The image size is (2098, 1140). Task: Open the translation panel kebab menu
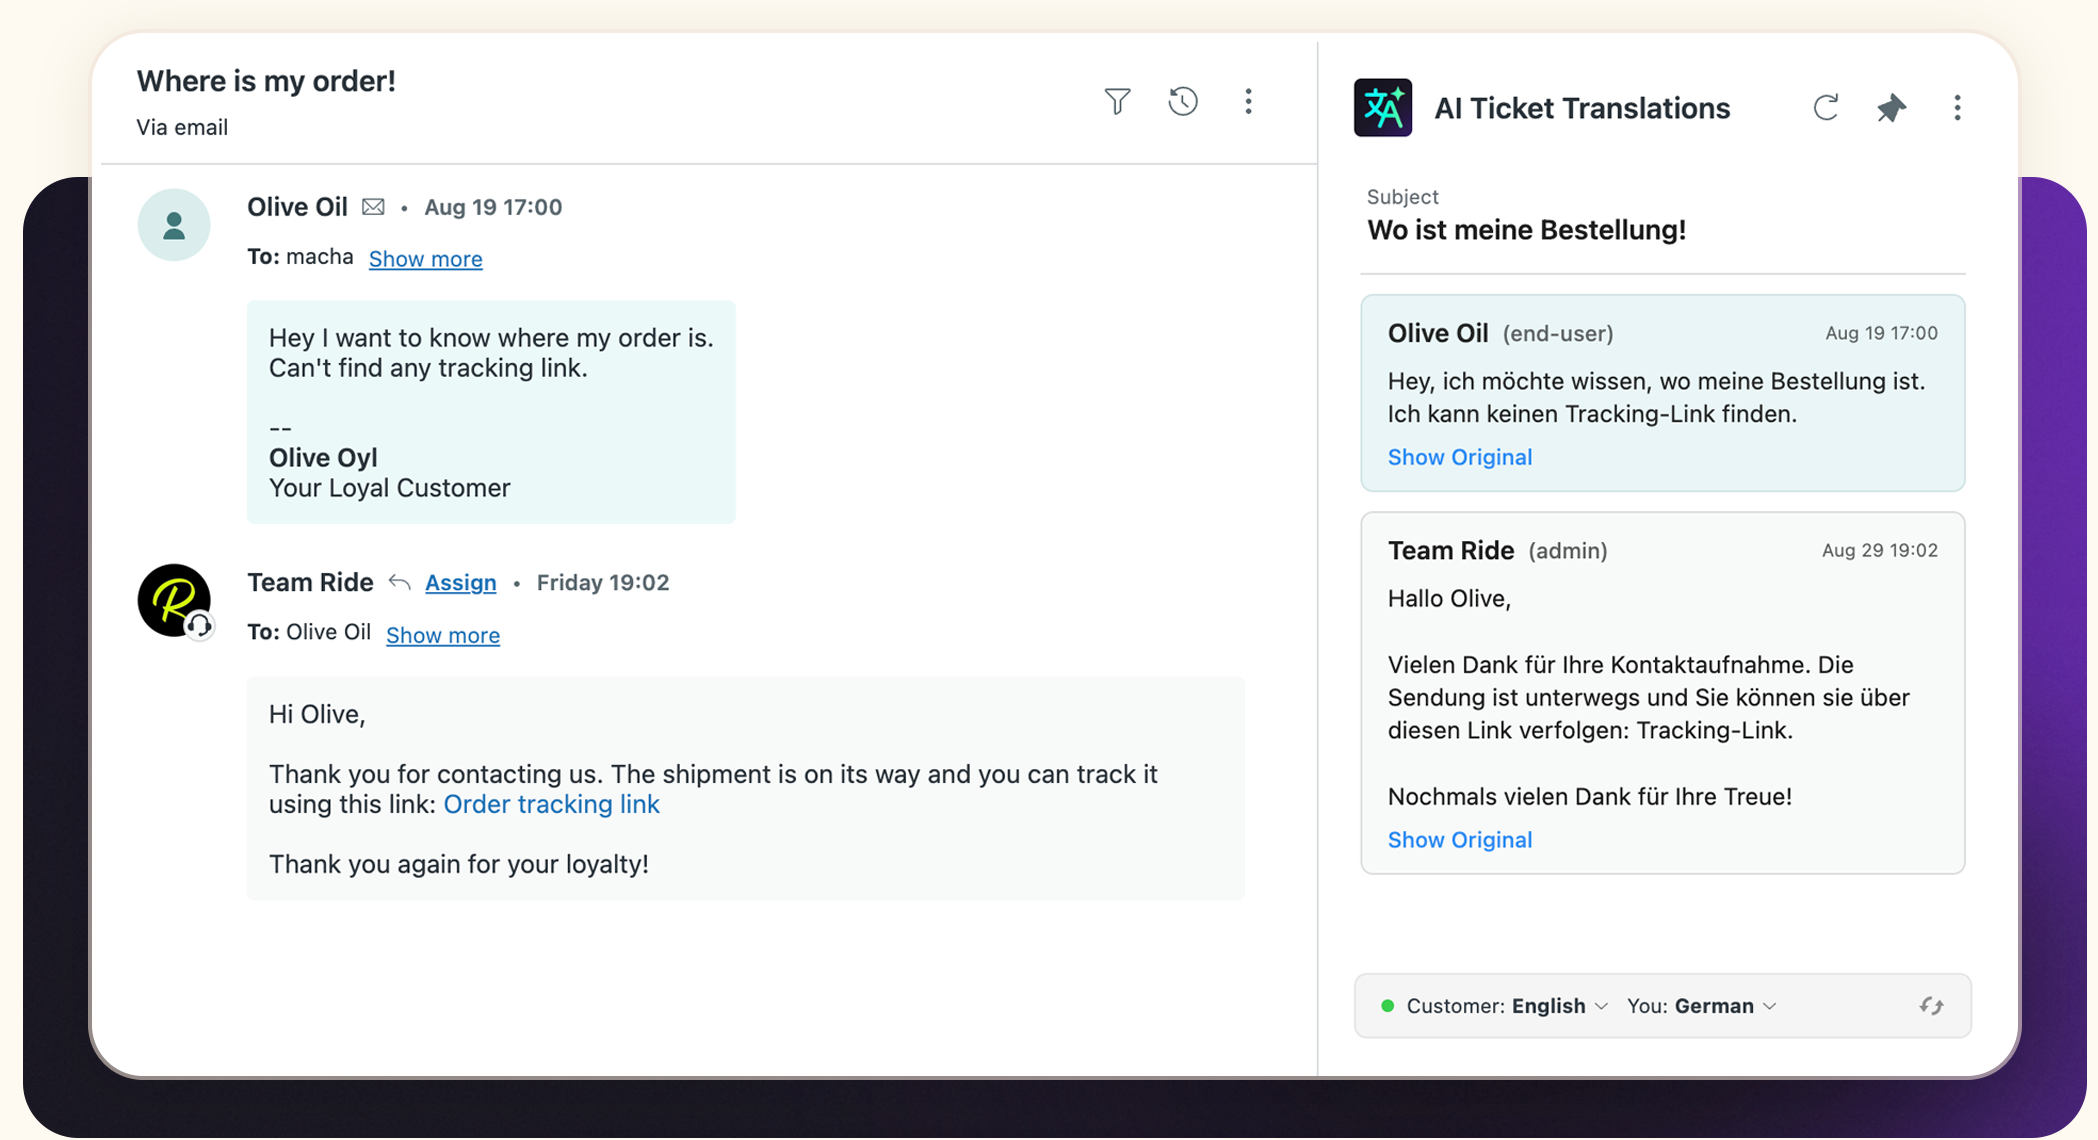1957,108
